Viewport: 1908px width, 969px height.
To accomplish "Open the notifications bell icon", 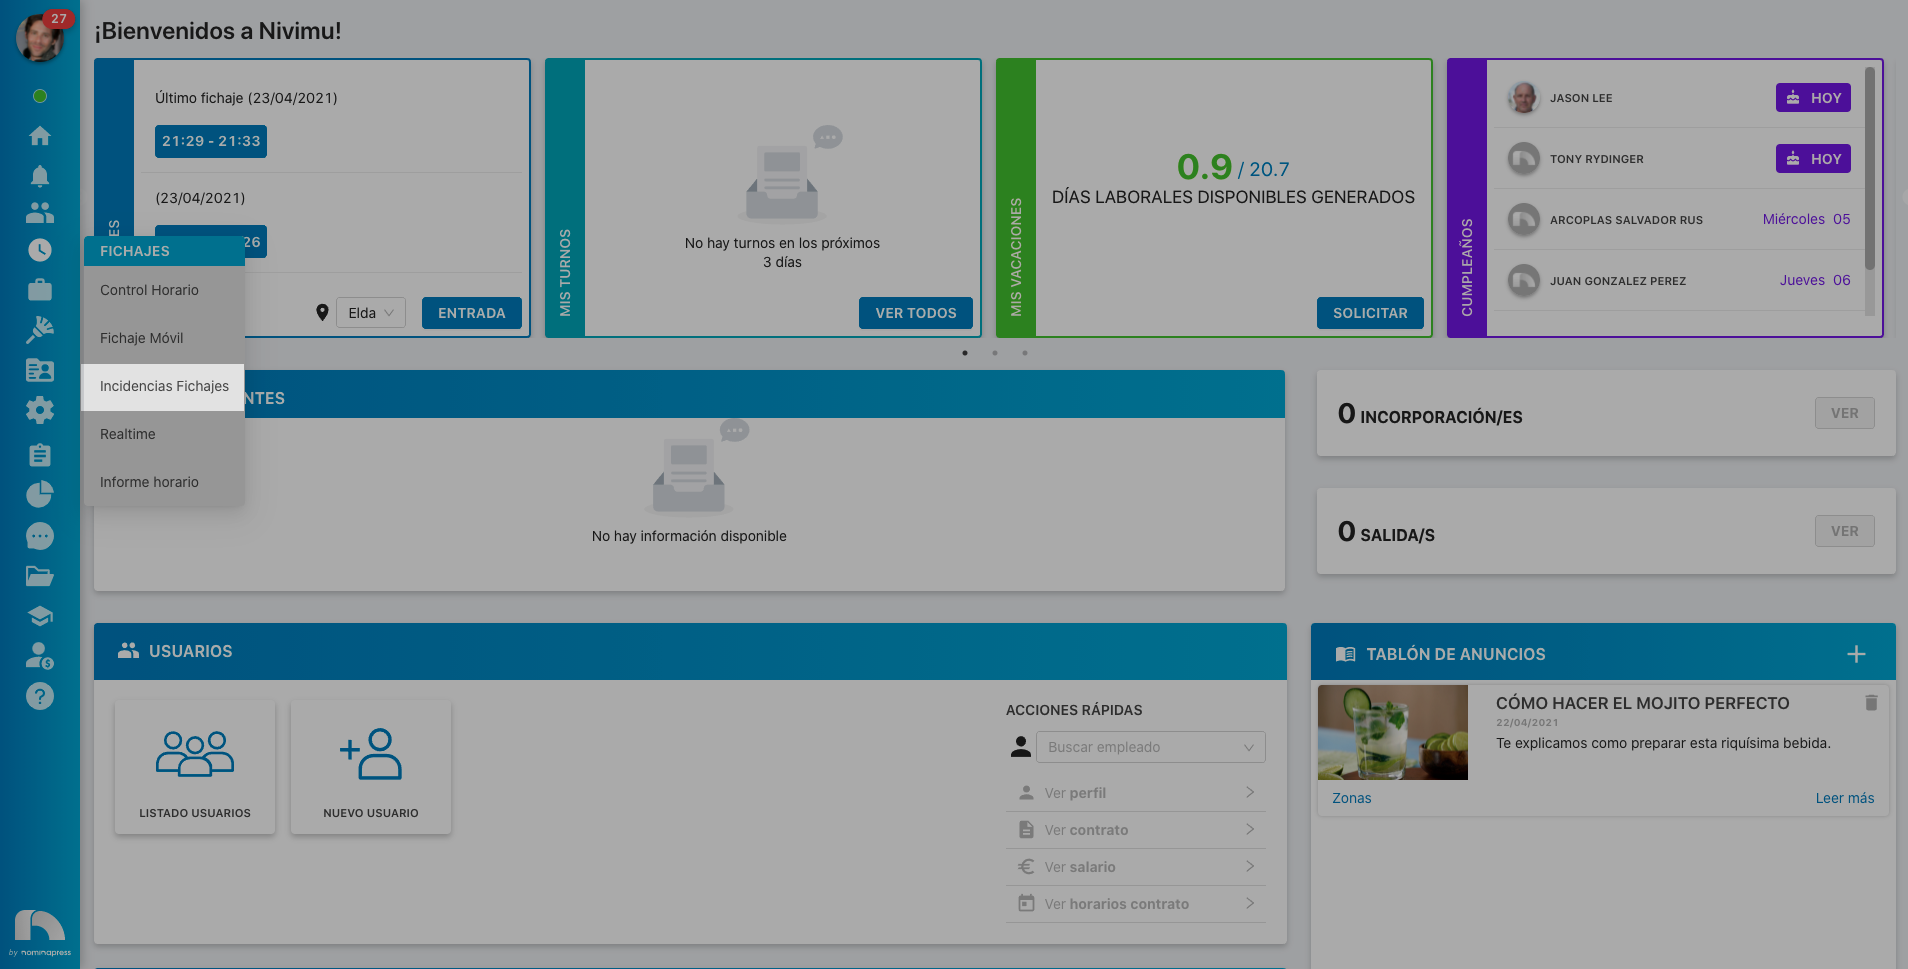I will (40, 175).
